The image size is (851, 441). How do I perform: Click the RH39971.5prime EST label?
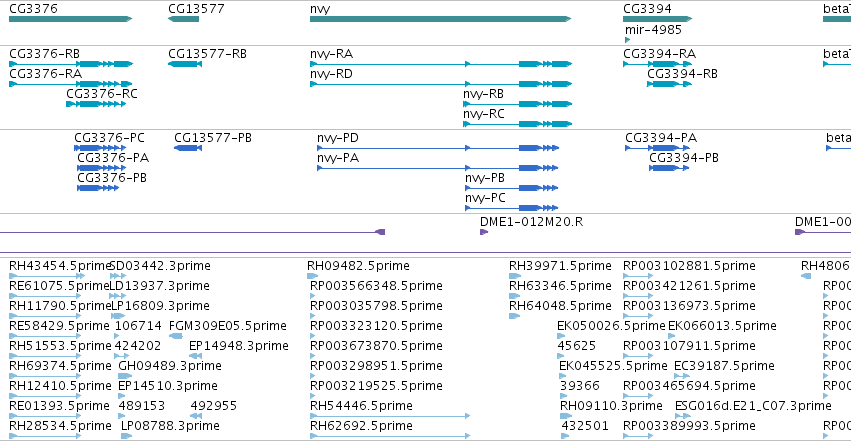(x=560, y=266)
